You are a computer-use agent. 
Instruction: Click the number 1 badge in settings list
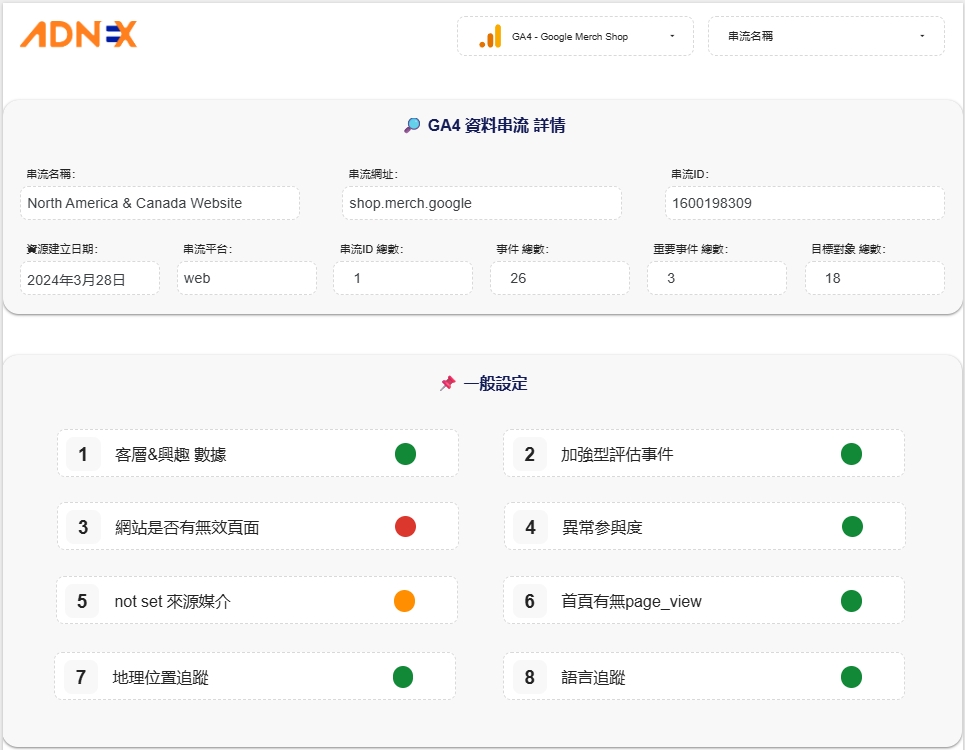tap(83, 454)
